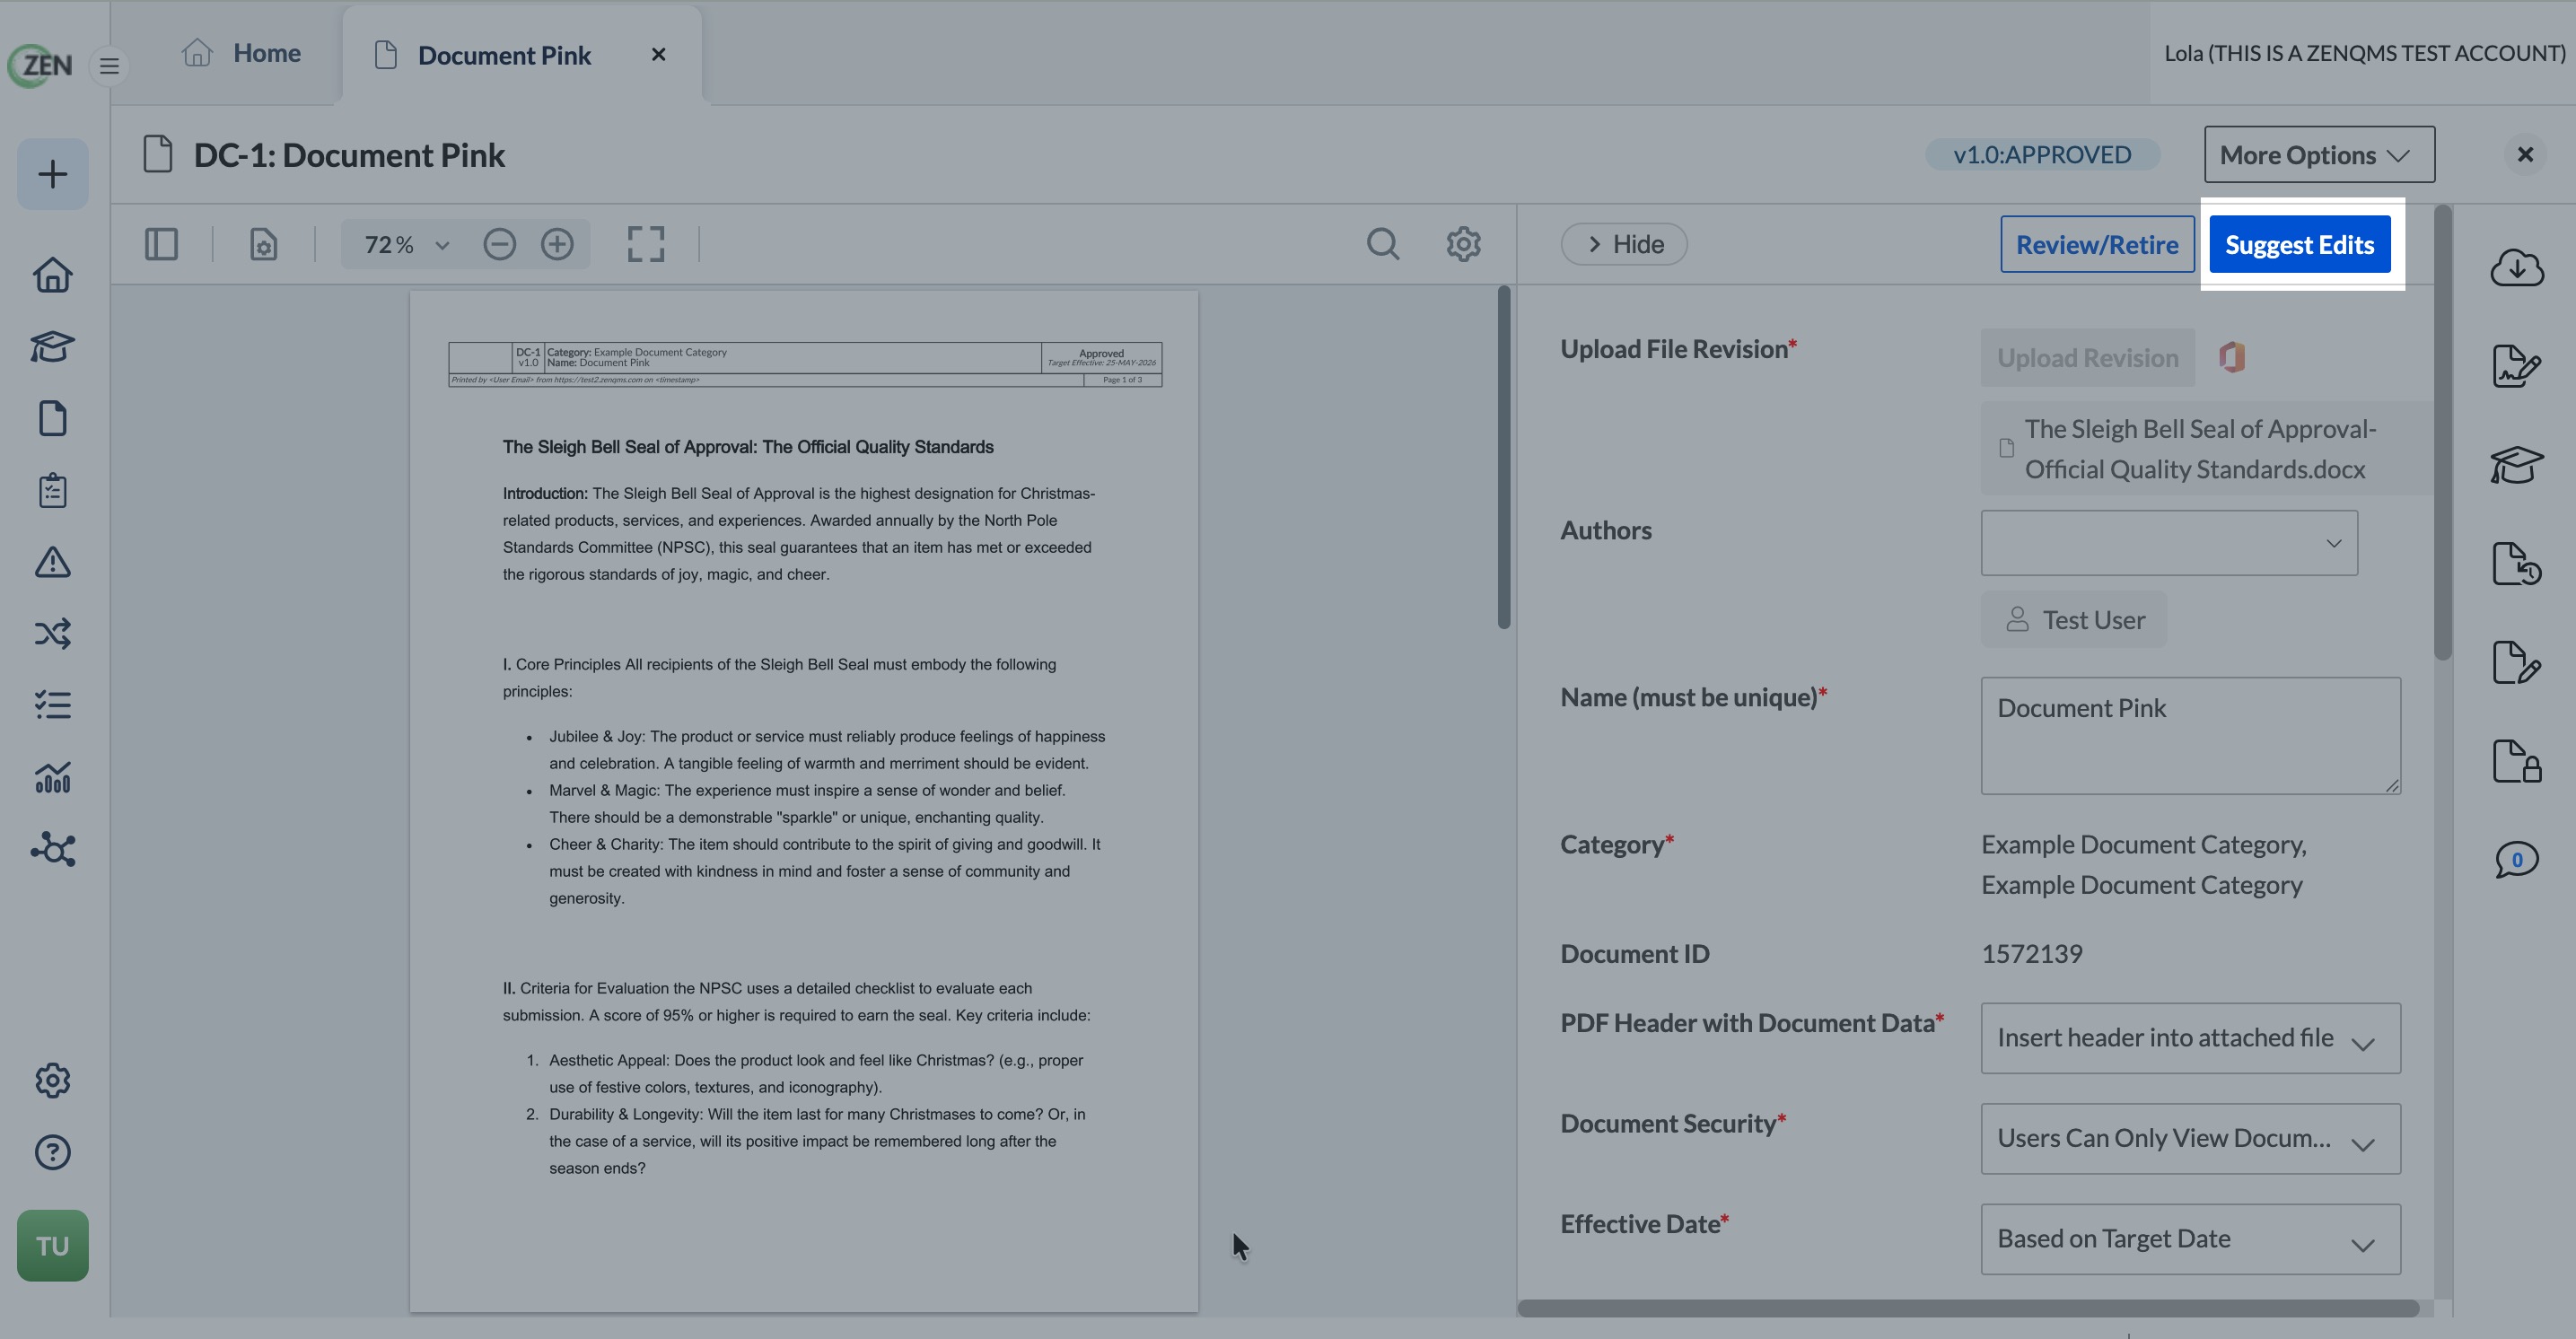
Task: Open the training graduation cap icon in left sidebar
Action: click(53, 347)
